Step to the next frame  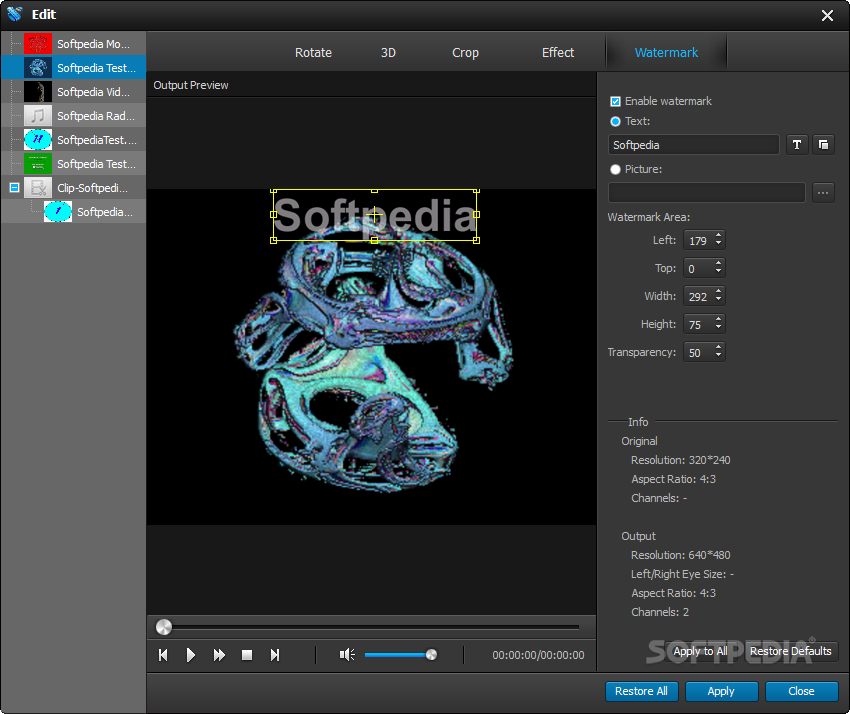275,655
